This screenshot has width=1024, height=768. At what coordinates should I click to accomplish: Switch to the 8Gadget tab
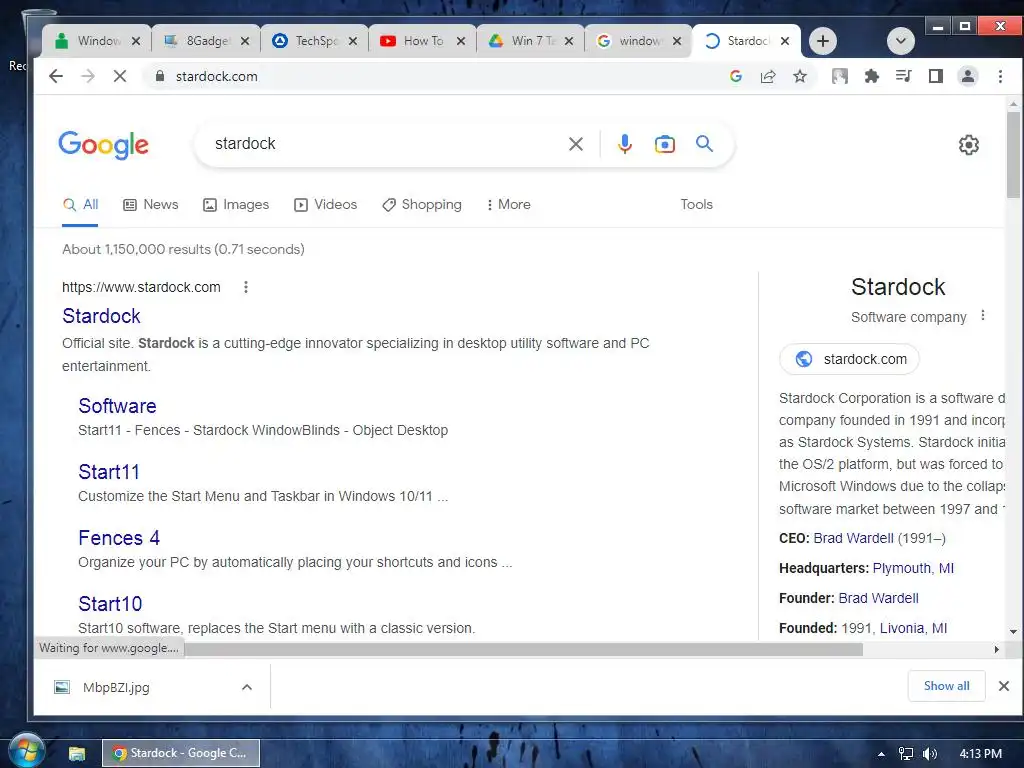pyautogui.click(x=206, y=41)
